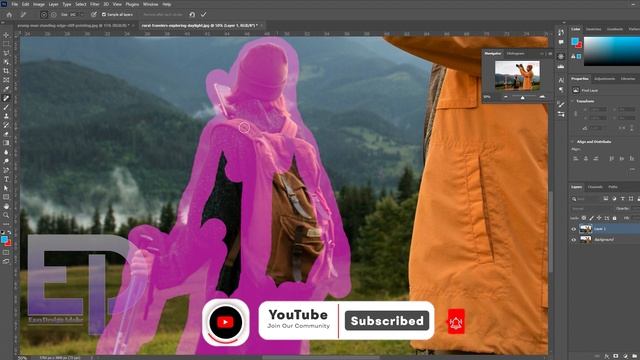This screenshot has width=640, height=360.
Task: Hide Layer 1 with its eye icon
Action: click(x=573, y=229)
